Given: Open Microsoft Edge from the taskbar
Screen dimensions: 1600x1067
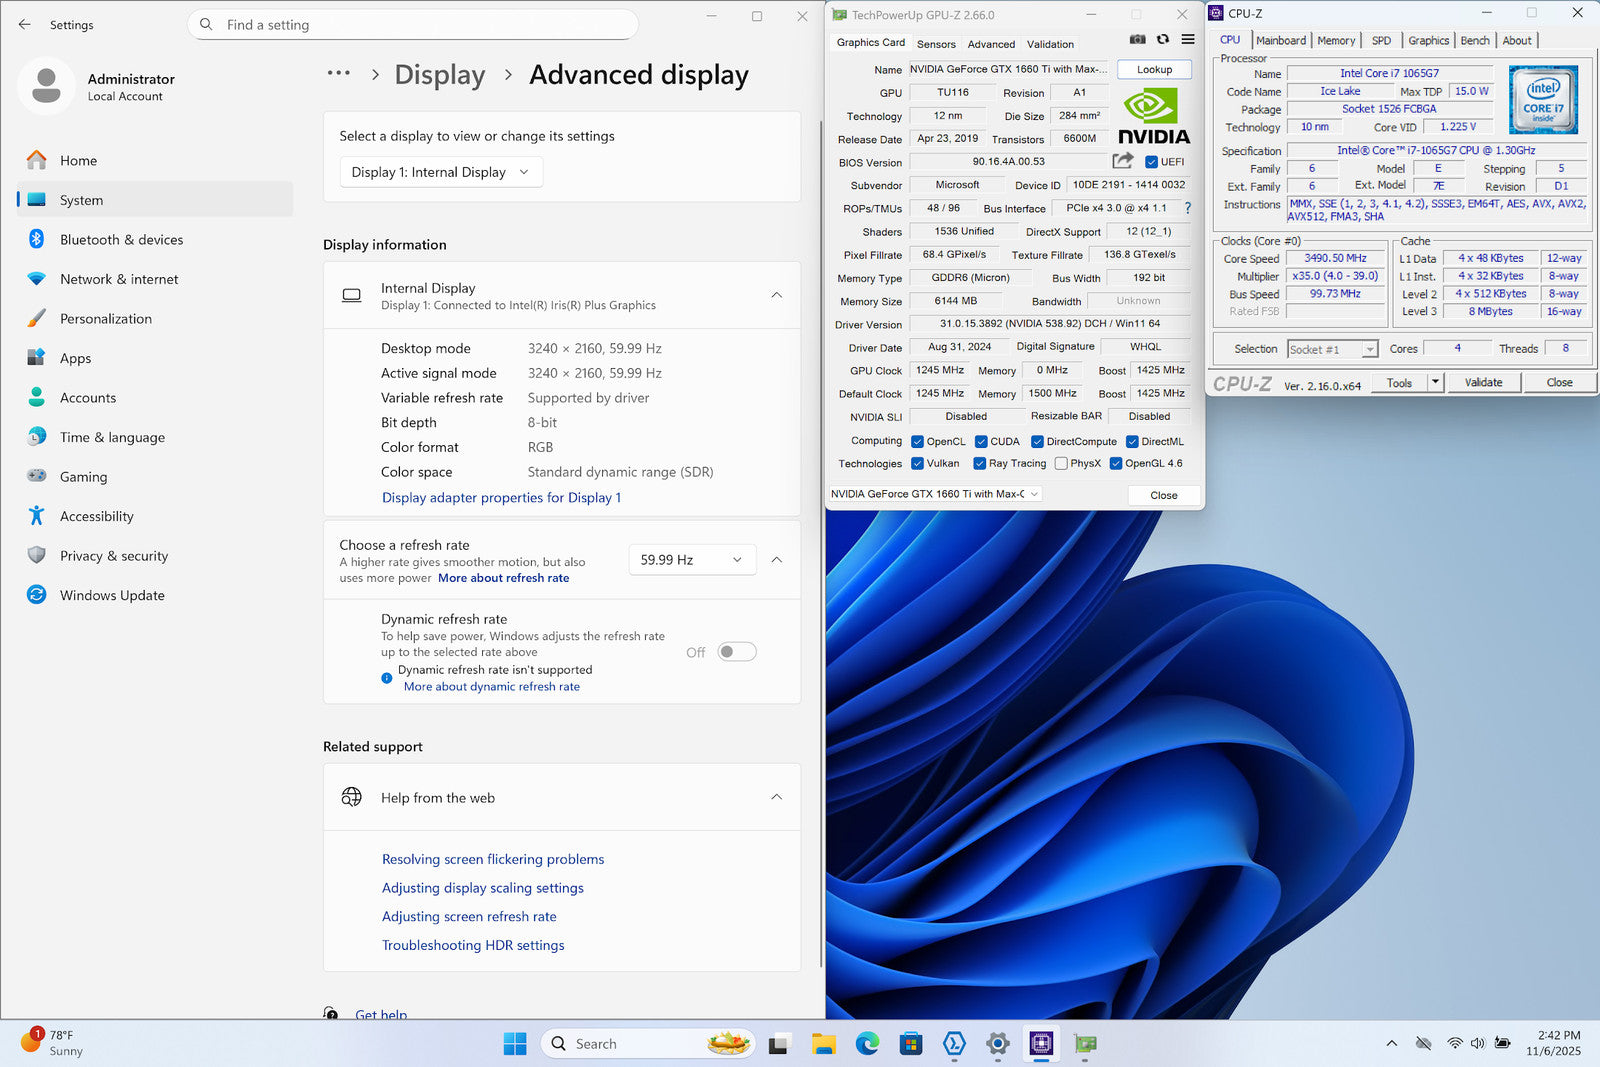Looking at the screenshot, I should click(x=867, y=1044).
